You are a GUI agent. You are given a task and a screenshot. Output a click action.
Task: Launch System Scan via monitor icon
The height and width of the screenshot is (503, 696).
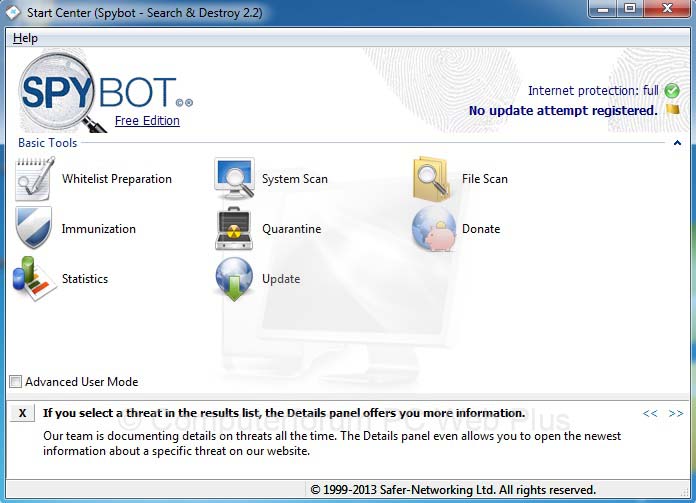(x=234, y=178)
